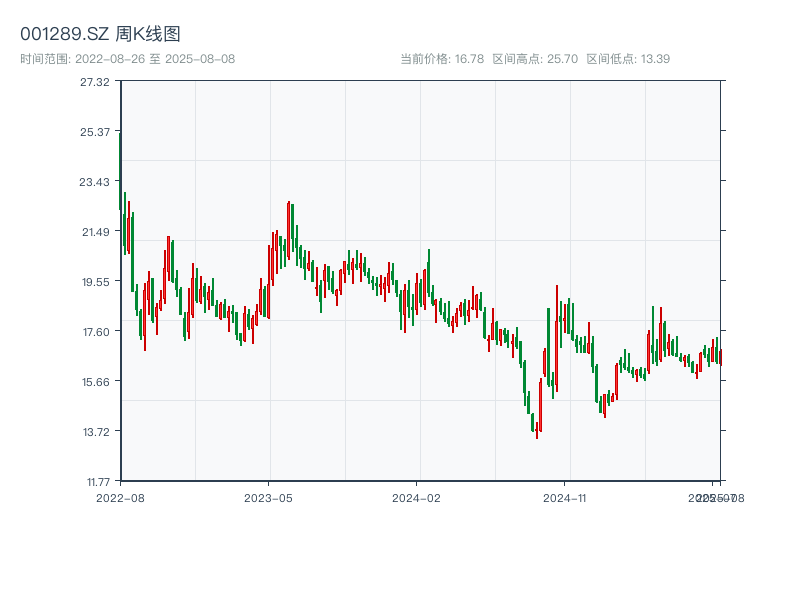
Task: Click the 当前价格 16.78 label
Action: coord(442,59)
